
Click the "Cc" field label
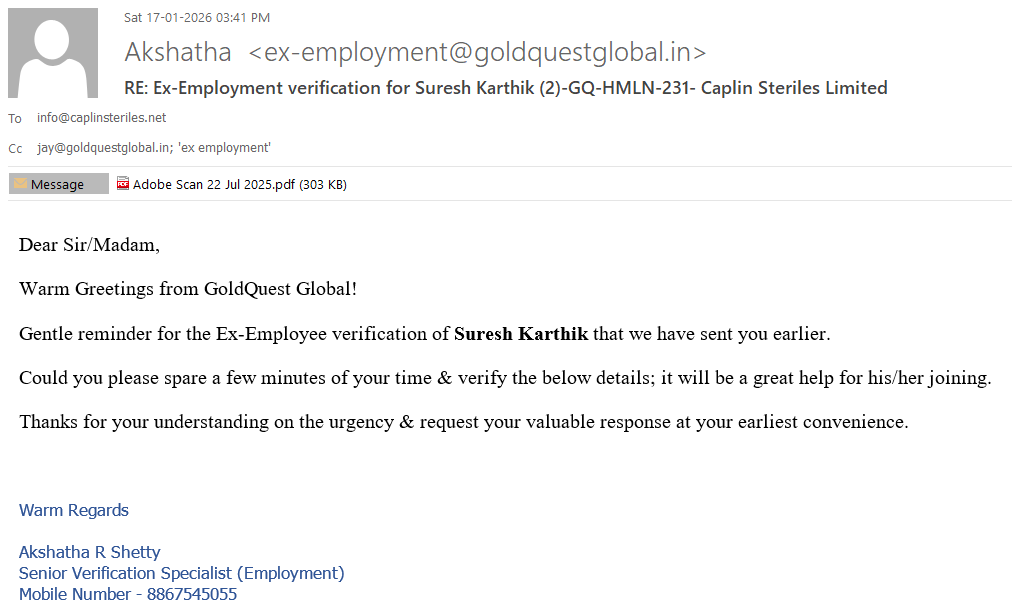pyautogui.click(x=15, y=149)
